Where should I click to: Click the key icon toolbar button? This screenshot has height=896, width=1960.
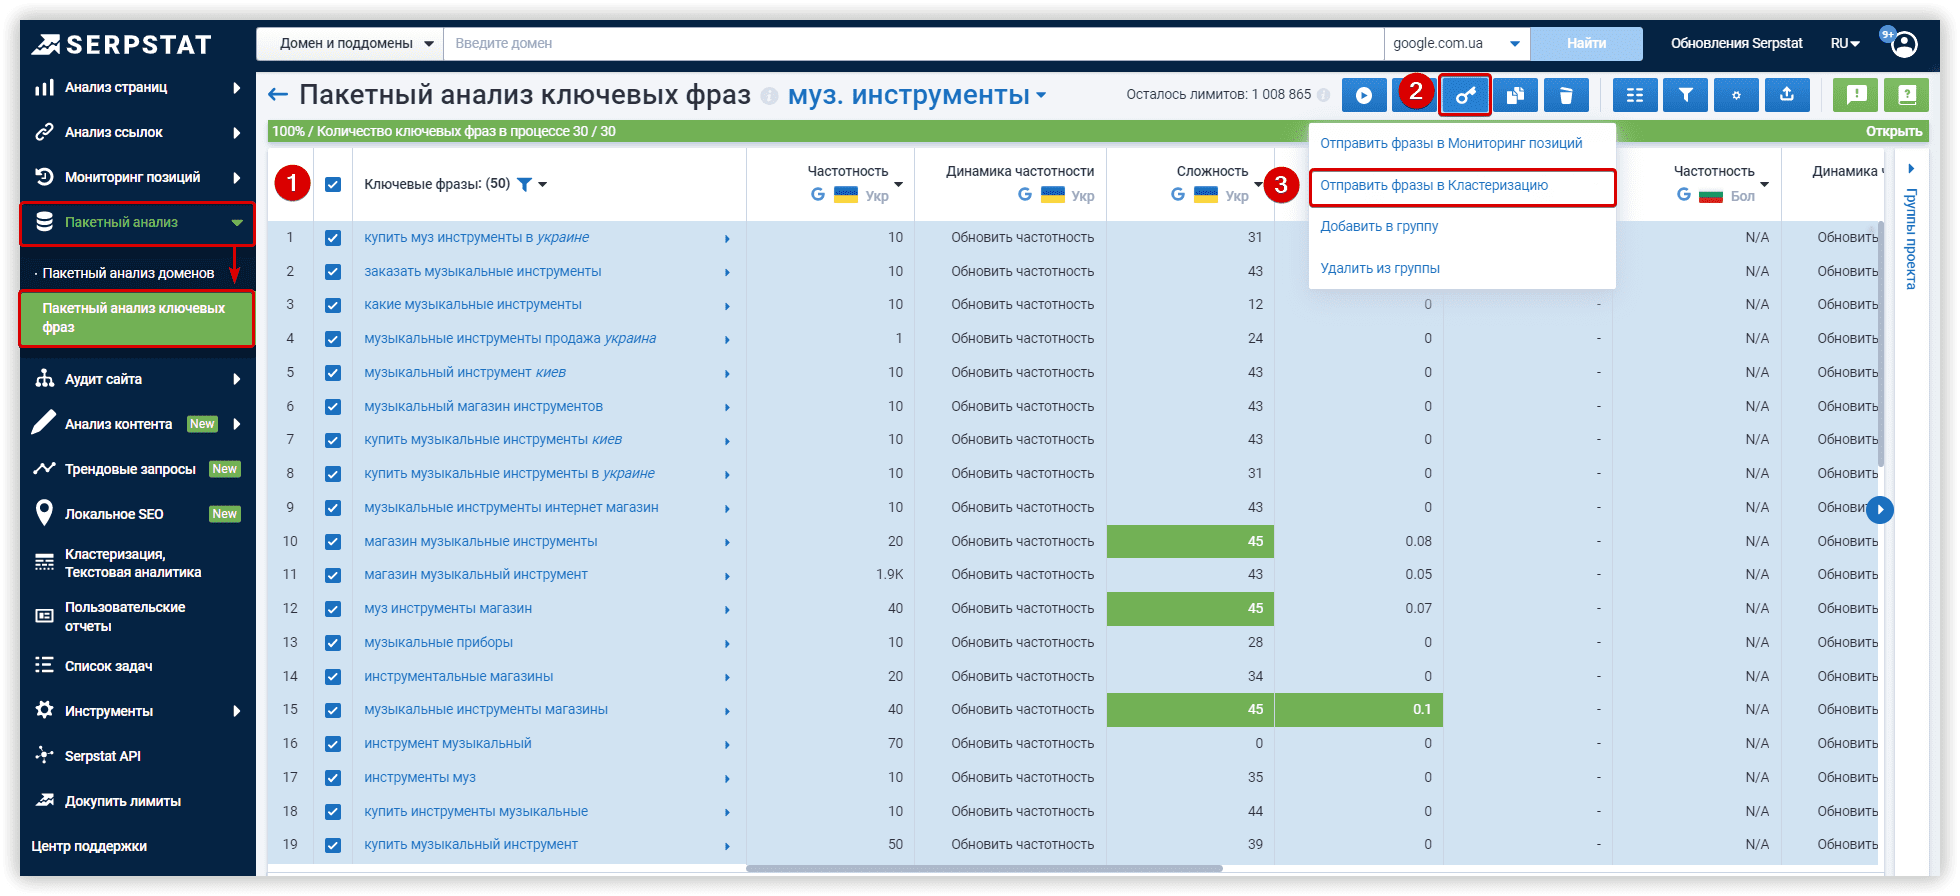tap(1465, 96)
